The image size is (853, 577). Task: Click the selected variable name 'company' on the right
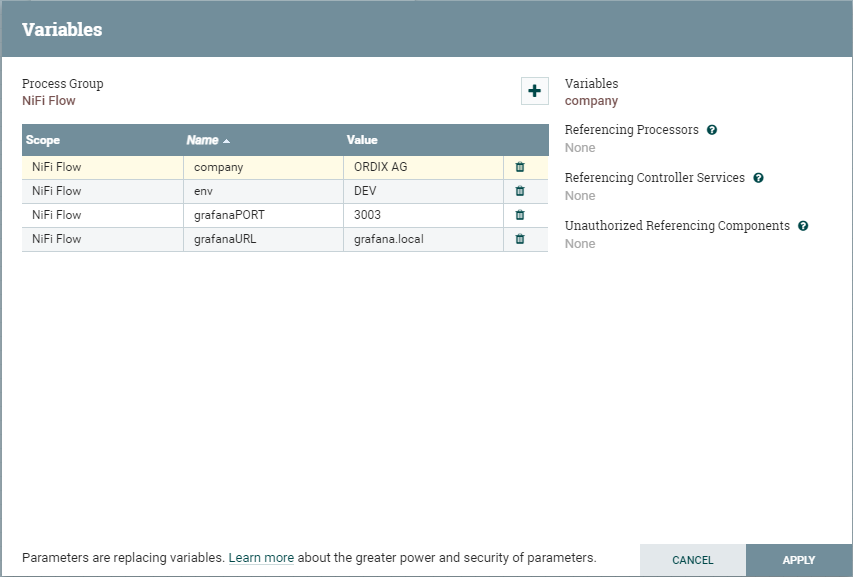pyautogui.click(x=591, y=101)
